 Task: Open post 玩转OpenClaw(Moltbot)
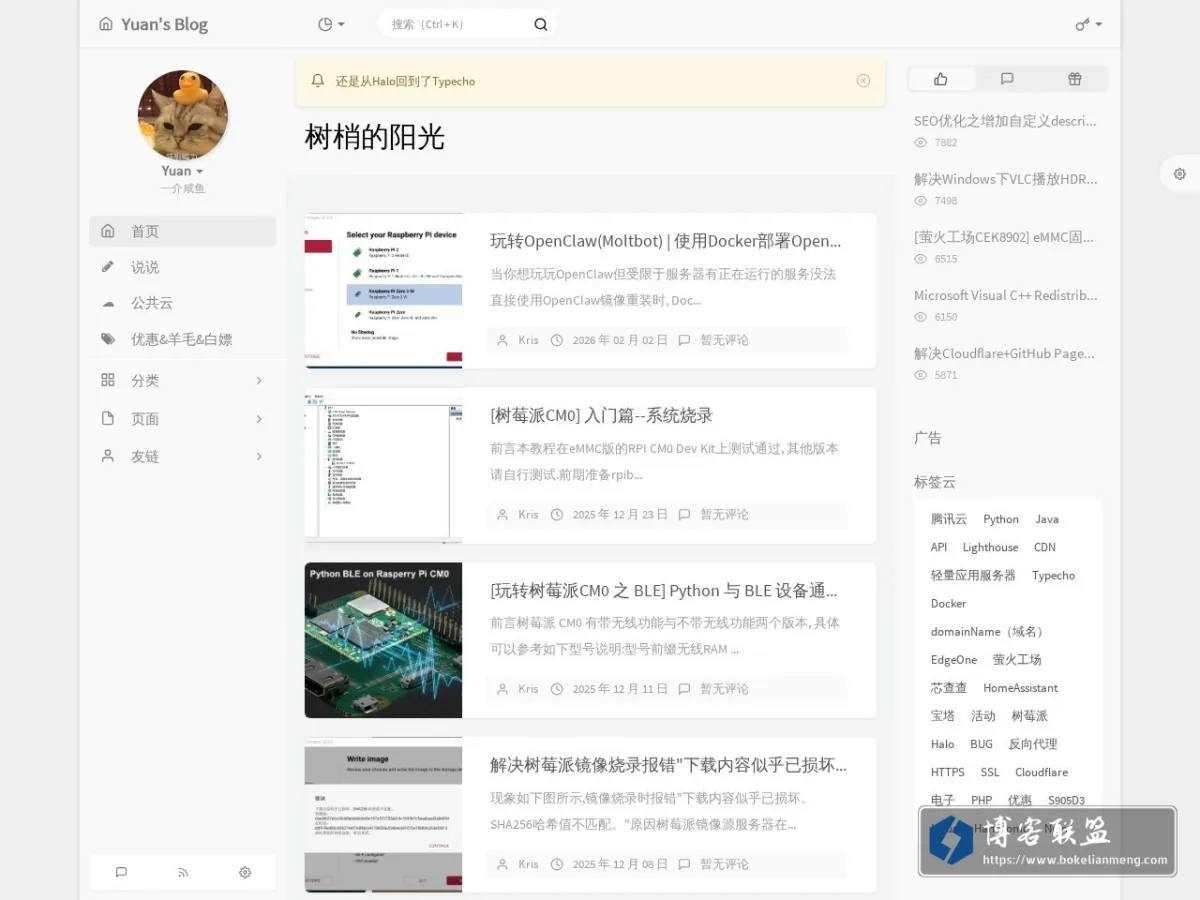(x=666, y=241)
